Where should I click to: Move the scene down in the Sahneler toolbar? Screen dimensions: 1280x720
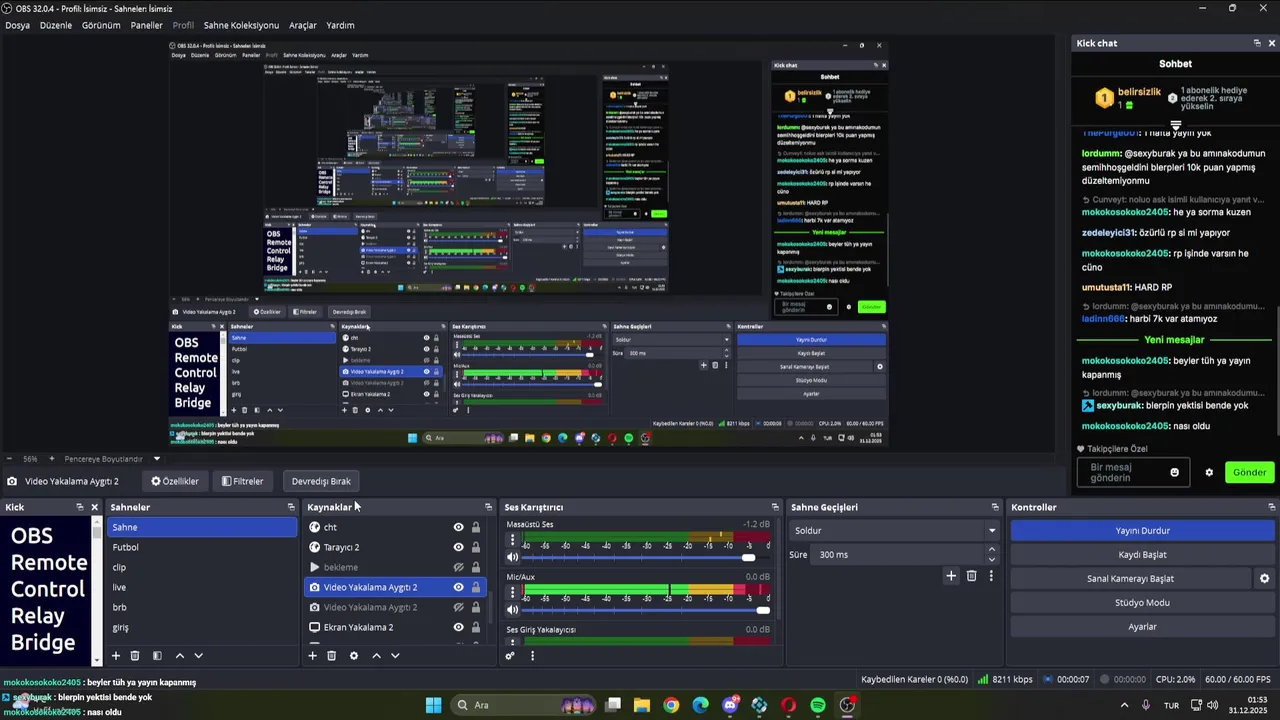click(x=198, y=656)
